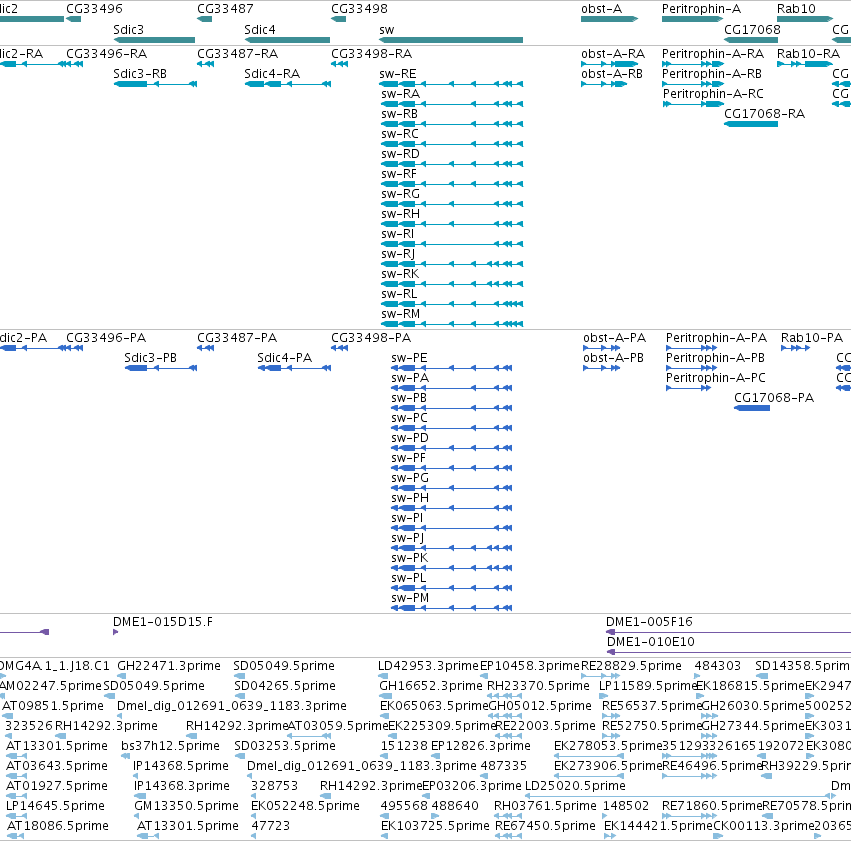The height and width of the screenshot is (841, 851).
Task: Open the bs37h12.5prime EST label
Action: 170,746
